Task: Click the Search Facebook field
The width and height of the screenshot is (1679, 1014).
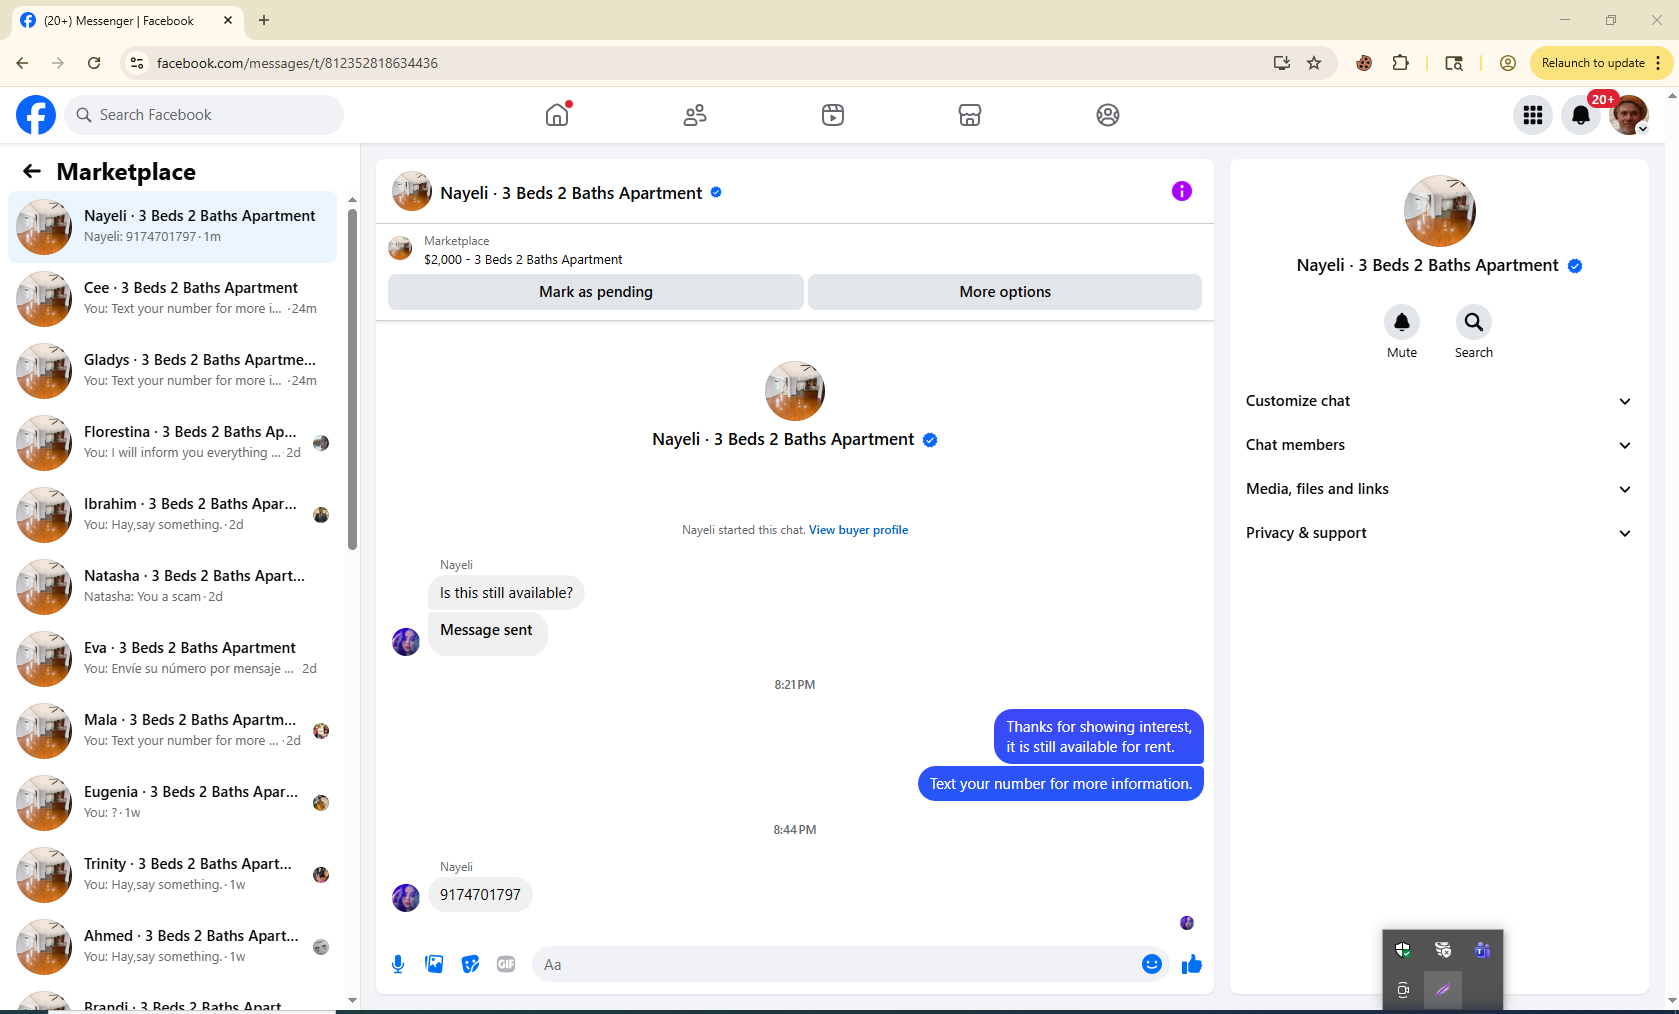Action: (204, 115)
